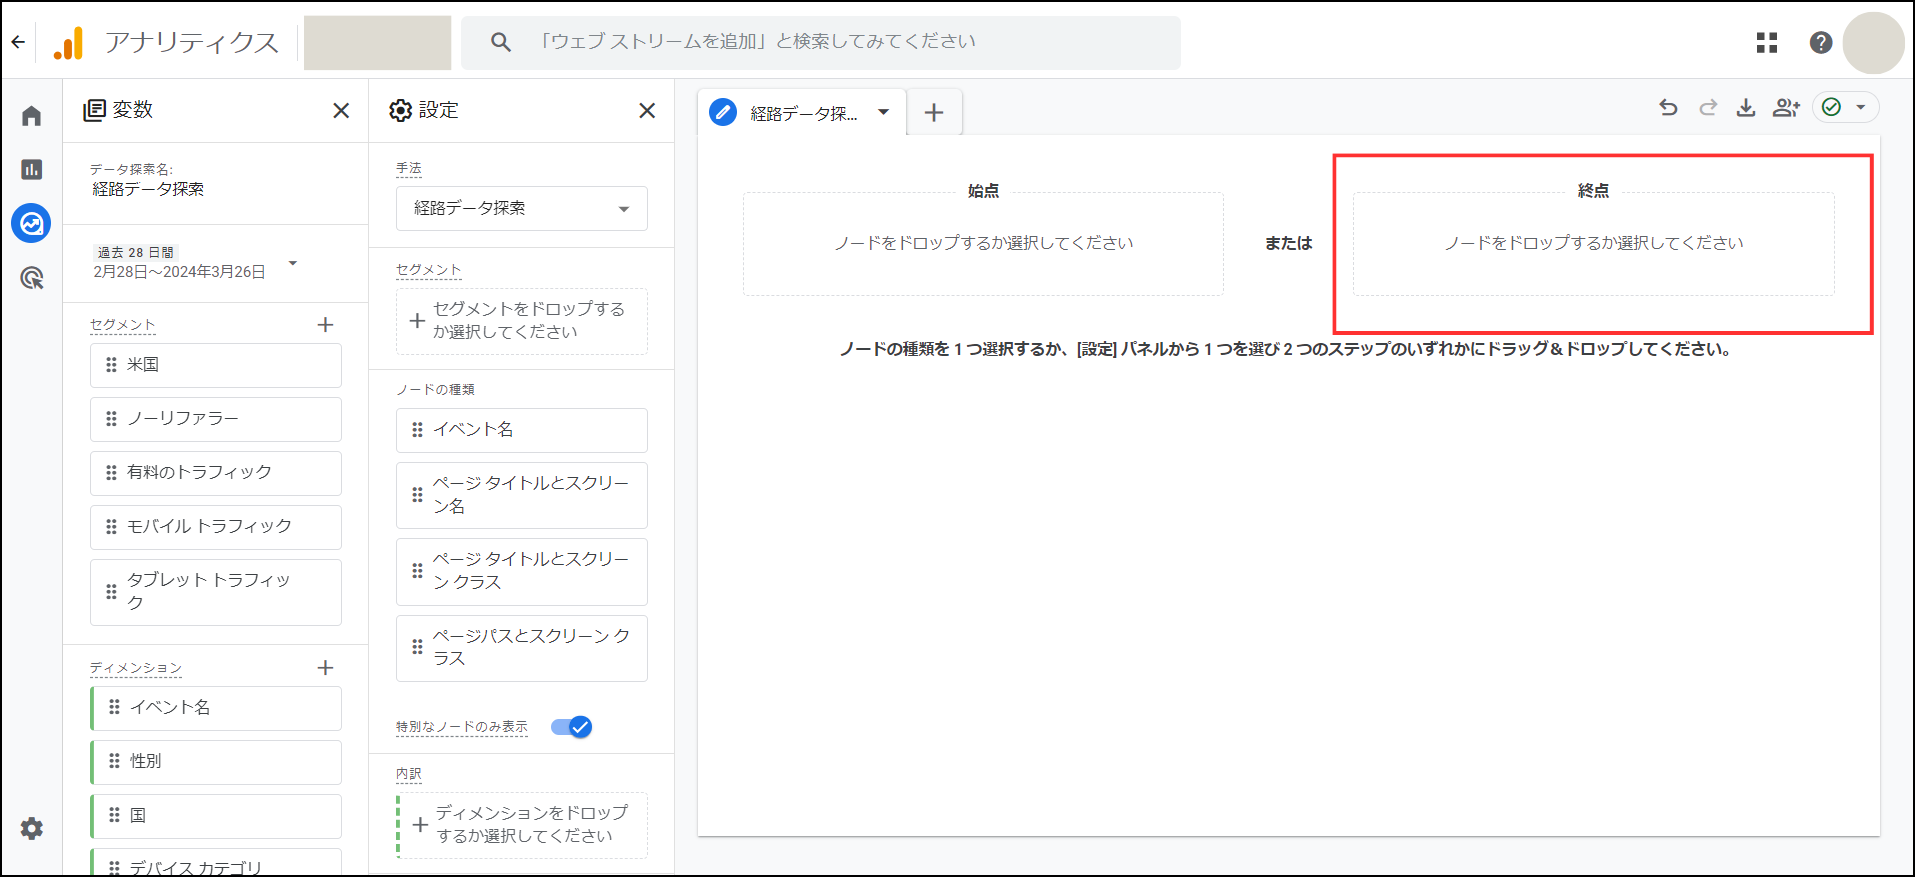Select the イベント名 dimension in Variables

216,708
